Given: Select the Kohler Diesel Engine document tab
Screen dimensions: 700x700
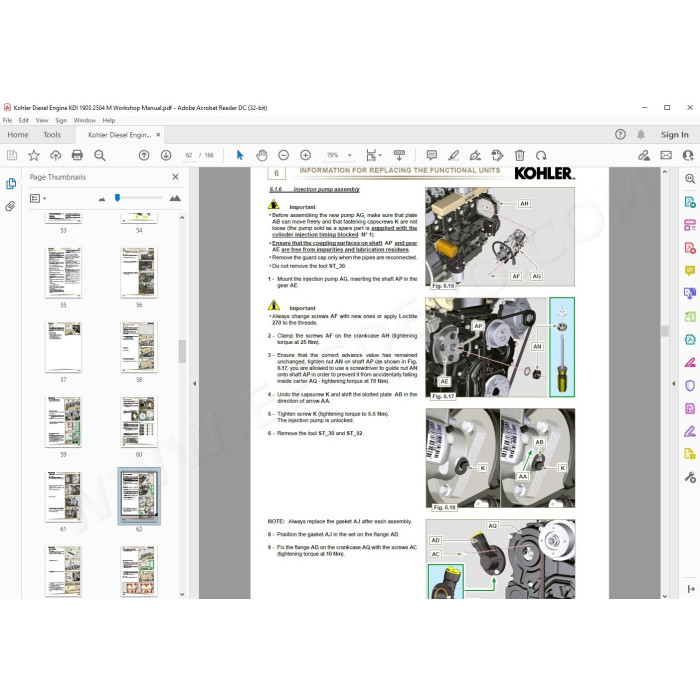Looking at the screenshot, I should pos(119,135).
